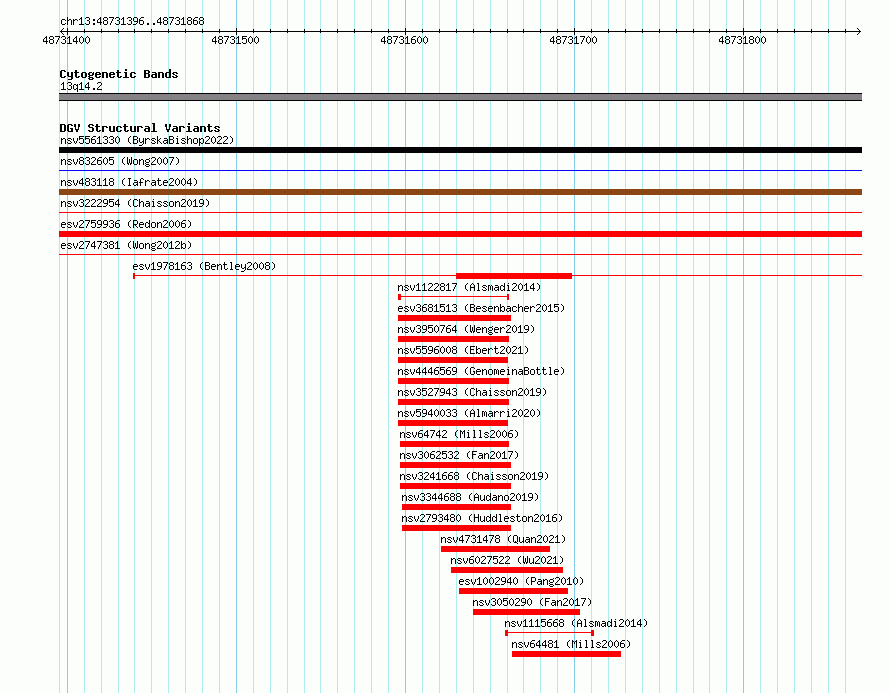Click nsv2793480 (Huddleston2016) label
Screen dimensions: 890x693
(x=482, y=518)
